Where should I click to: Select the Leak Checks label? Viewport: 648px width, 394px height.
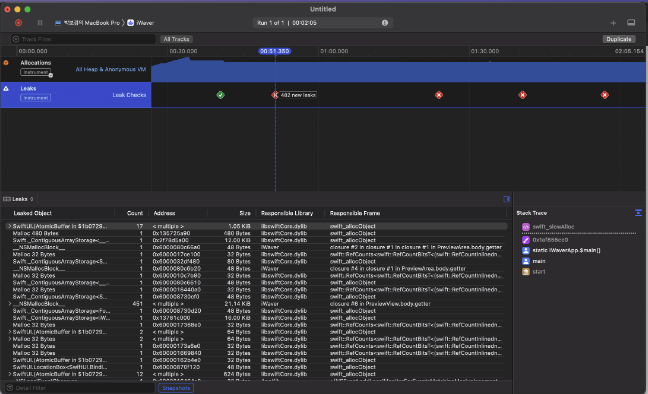(x=129, y=95)
